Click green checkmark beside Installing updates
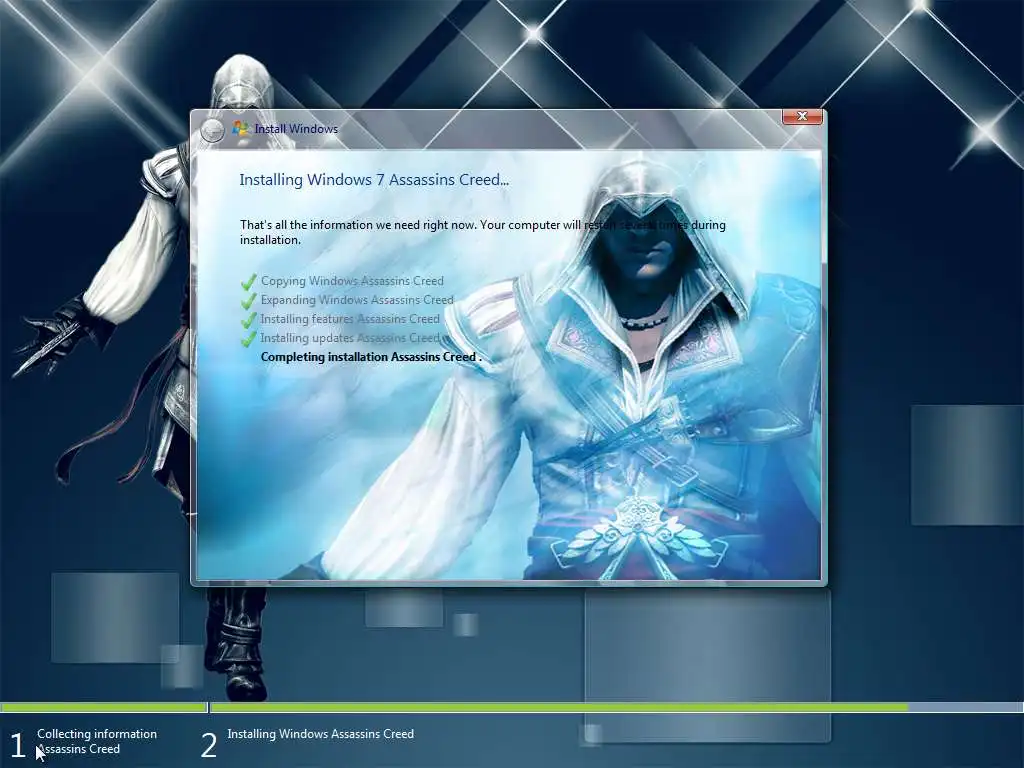The image size is (1024, 768). [249, 339]
